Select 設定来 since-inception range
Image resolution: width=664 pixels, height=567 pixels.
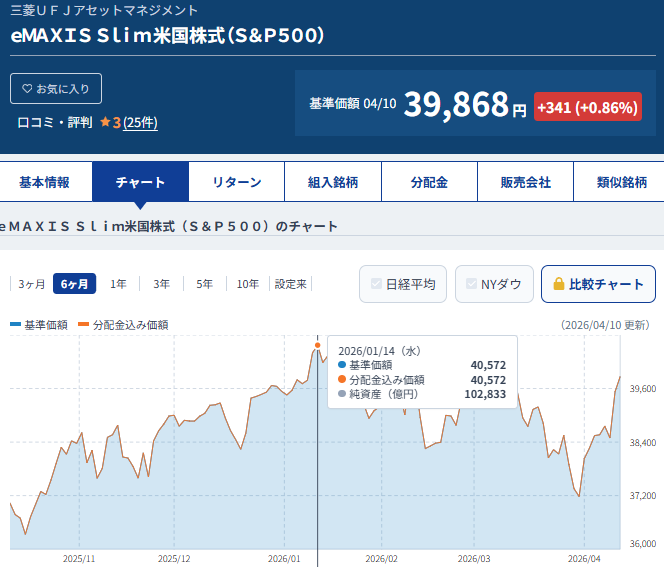point(290,284)
